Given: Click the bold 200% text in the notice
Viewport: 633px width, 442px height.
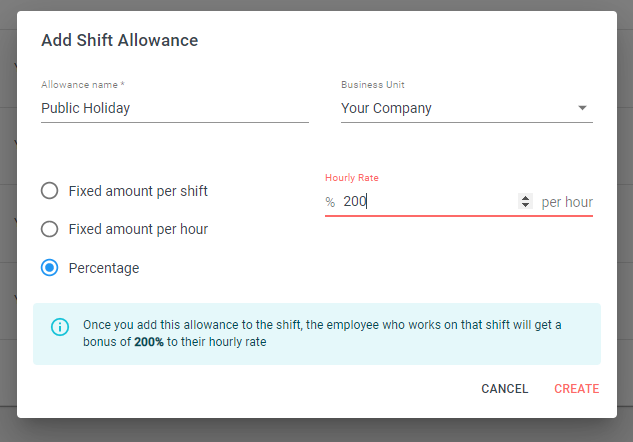Looking at the screenshot, I should click(x=149, y=342).
